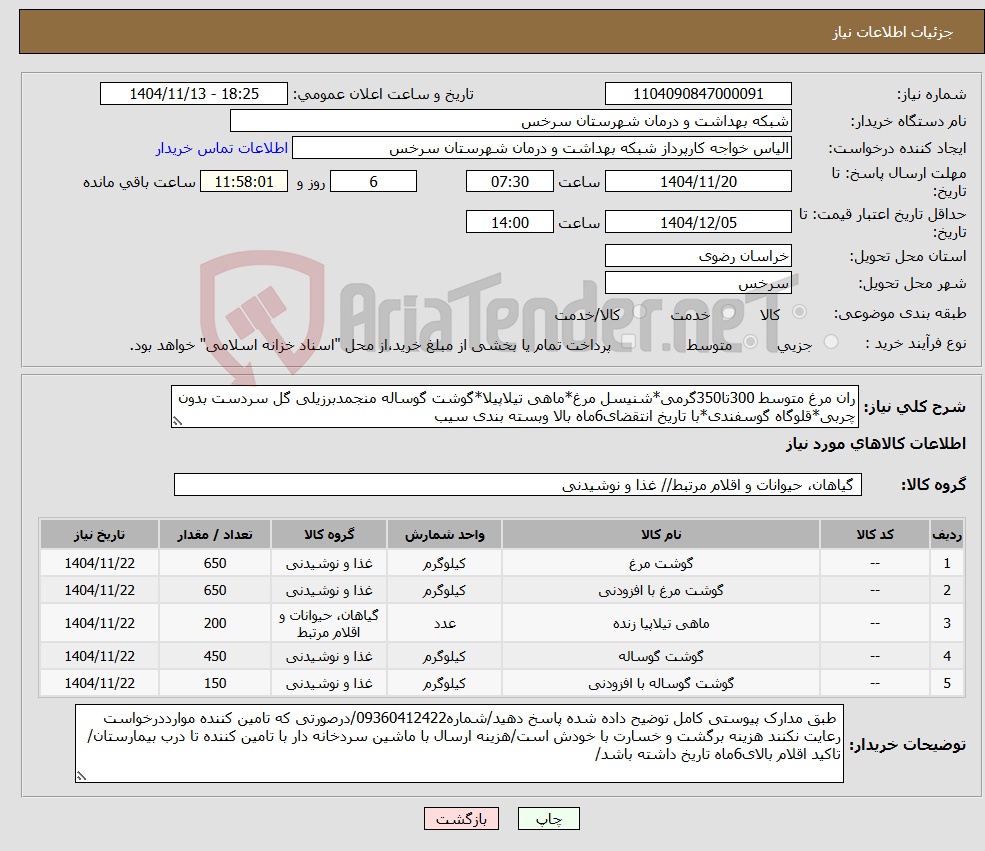Select the کالا/خدمت radio button
This screenshot has width=985, height=851.
[x=639, y=312]
